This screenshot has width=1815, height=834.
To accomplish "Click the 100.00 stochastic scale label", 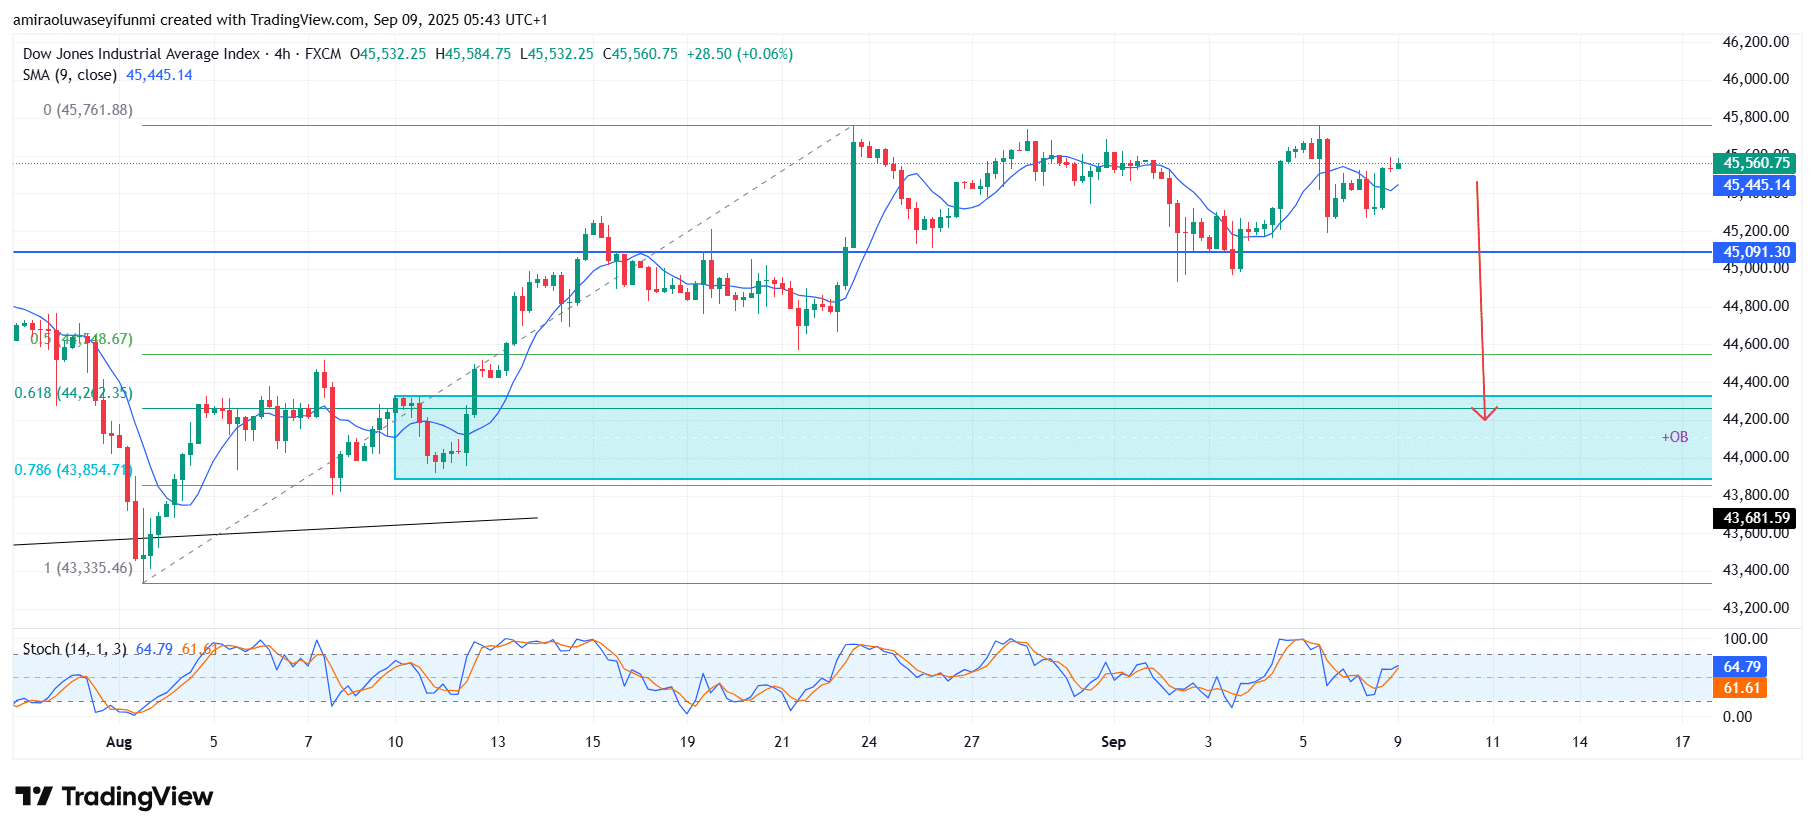I will pyautogui.click(x=1745, y=639).
